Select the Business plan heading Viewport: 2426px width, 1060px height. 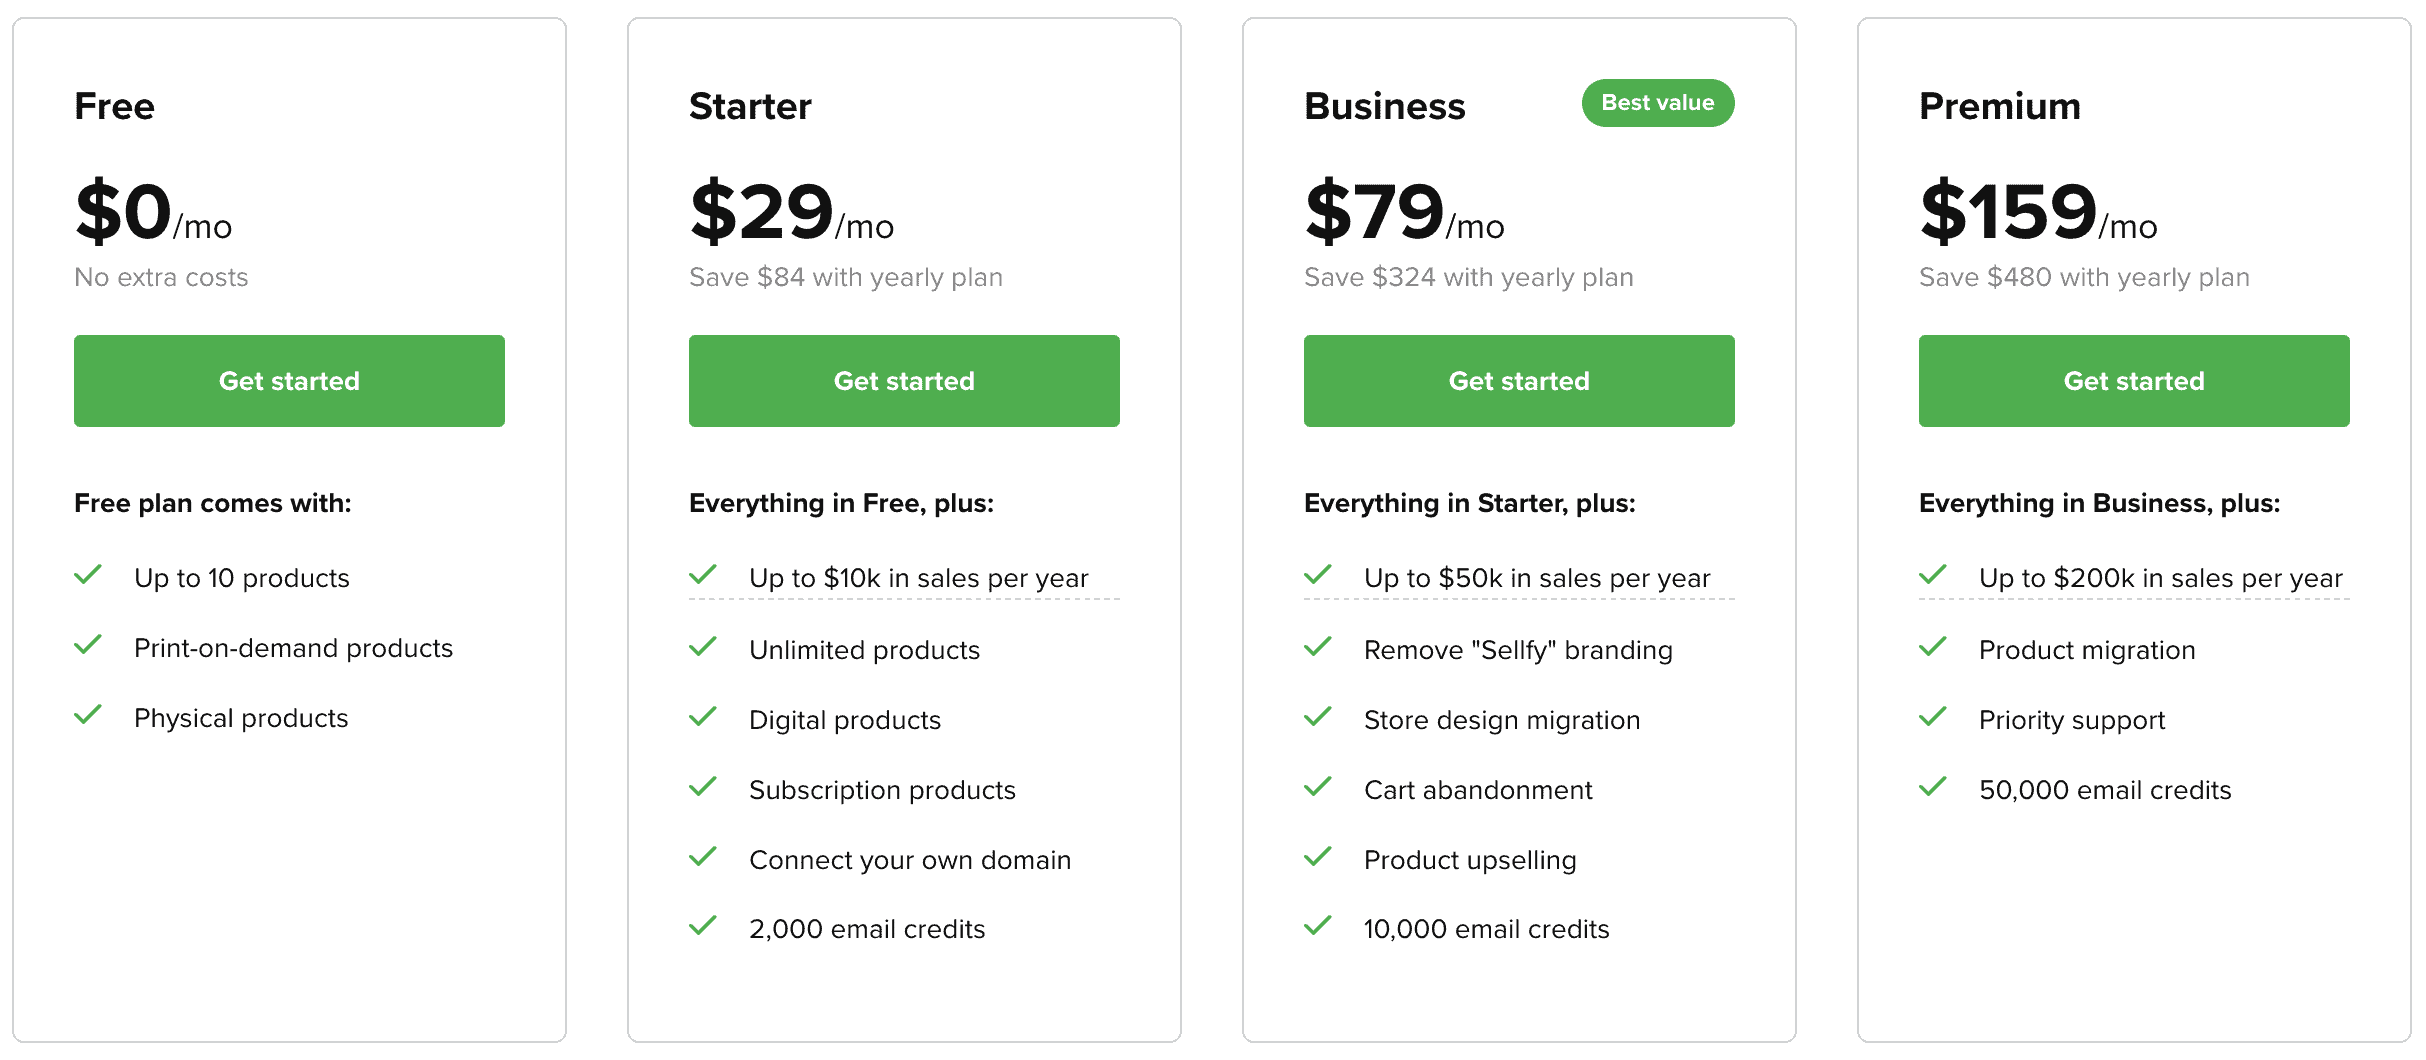point(1385,106)
